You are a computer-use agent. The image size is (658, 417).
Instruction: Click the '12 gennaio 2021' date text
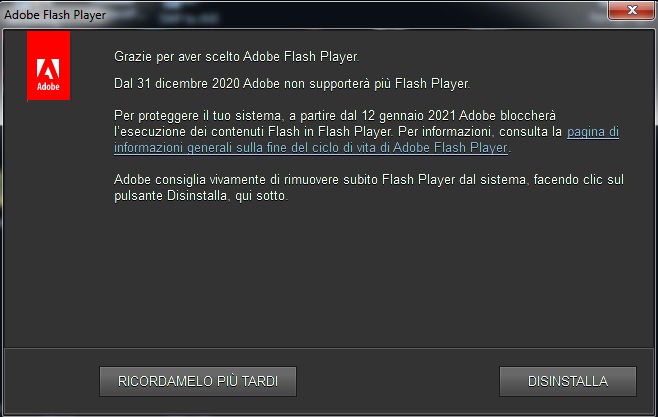pyautogui.click(x=408, y=115)
